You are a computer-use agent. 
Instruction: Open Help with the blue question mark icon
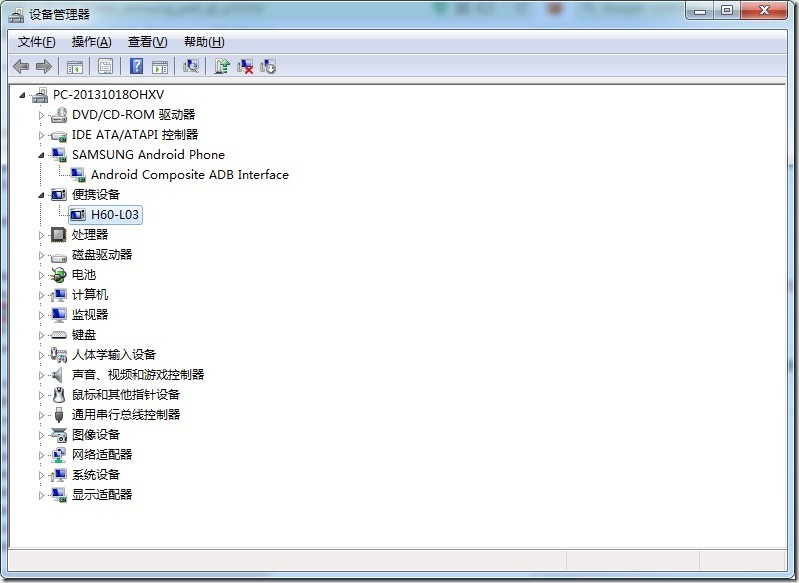[x=137, y=67]
